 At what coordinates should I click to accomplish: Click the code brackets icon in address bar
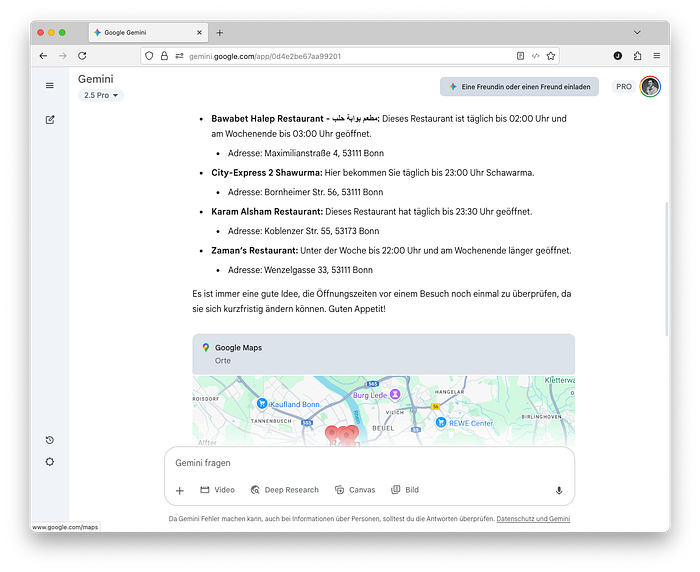coord(535,56)
